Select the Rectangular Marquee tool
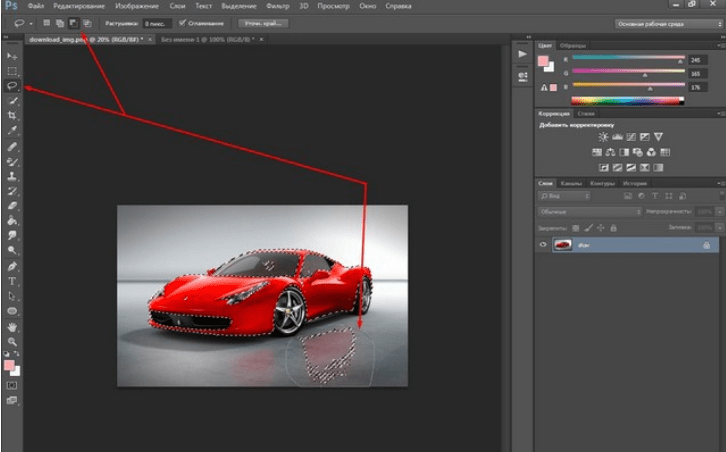The image size is (726, 452). (12, 71)
